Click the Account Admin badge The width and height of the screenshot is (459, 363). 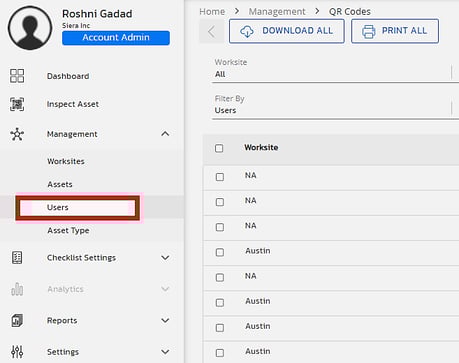(116, 38)
